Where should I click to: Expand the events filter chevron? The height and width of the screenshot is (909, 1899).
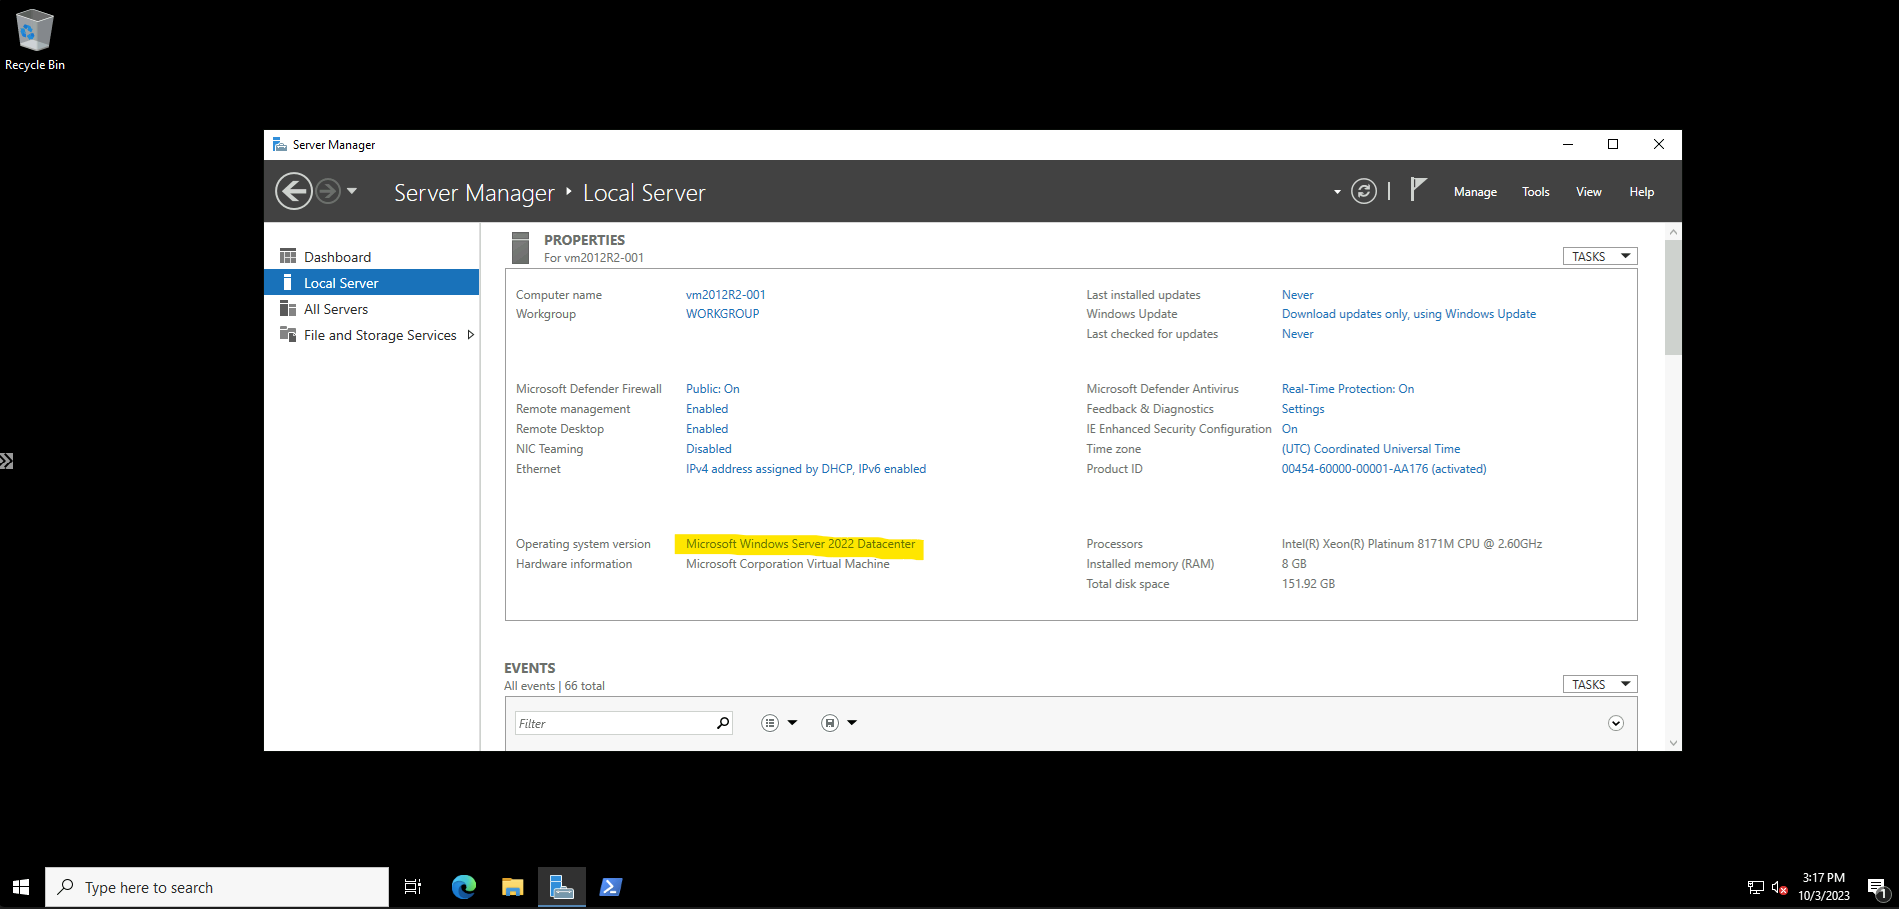1616,723
